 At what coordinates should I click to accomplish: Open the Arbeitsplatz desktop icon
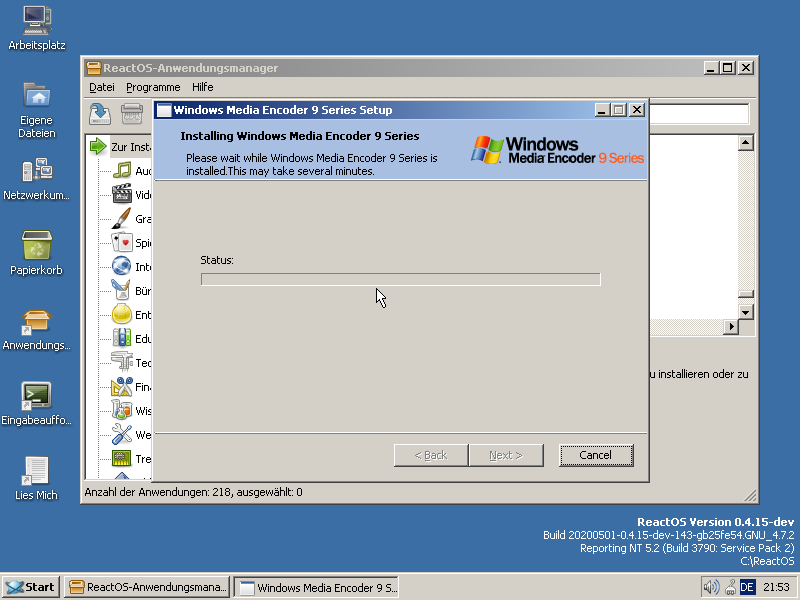pos(37,28)
